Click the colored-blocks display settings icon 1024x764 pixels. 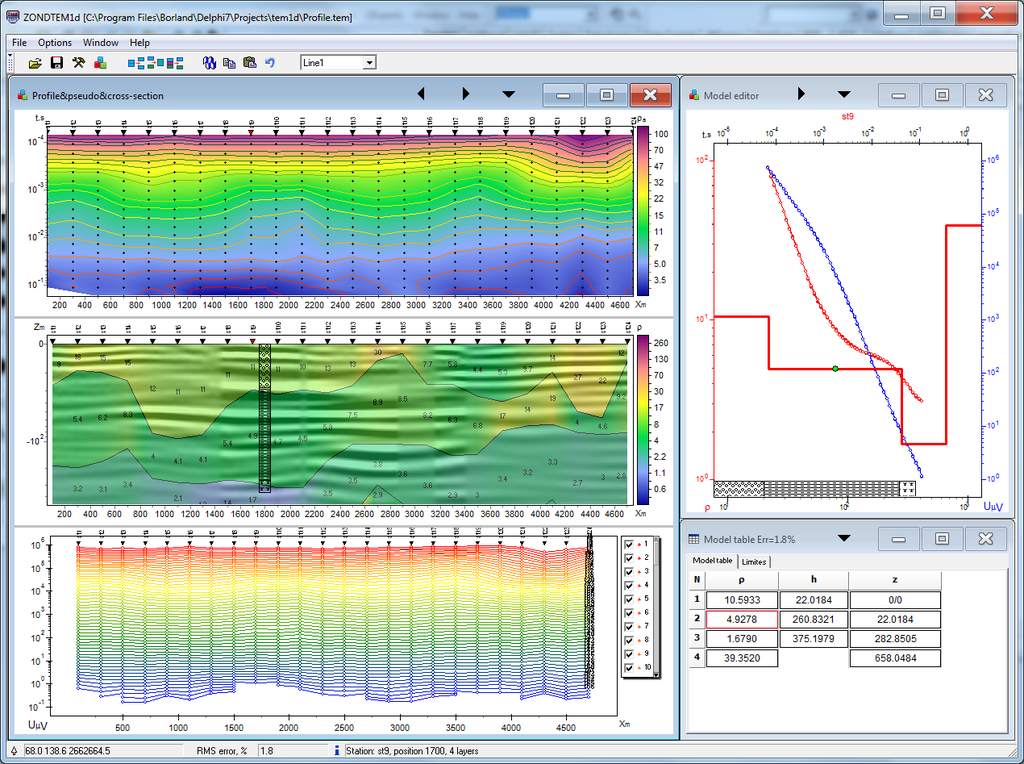99,63
